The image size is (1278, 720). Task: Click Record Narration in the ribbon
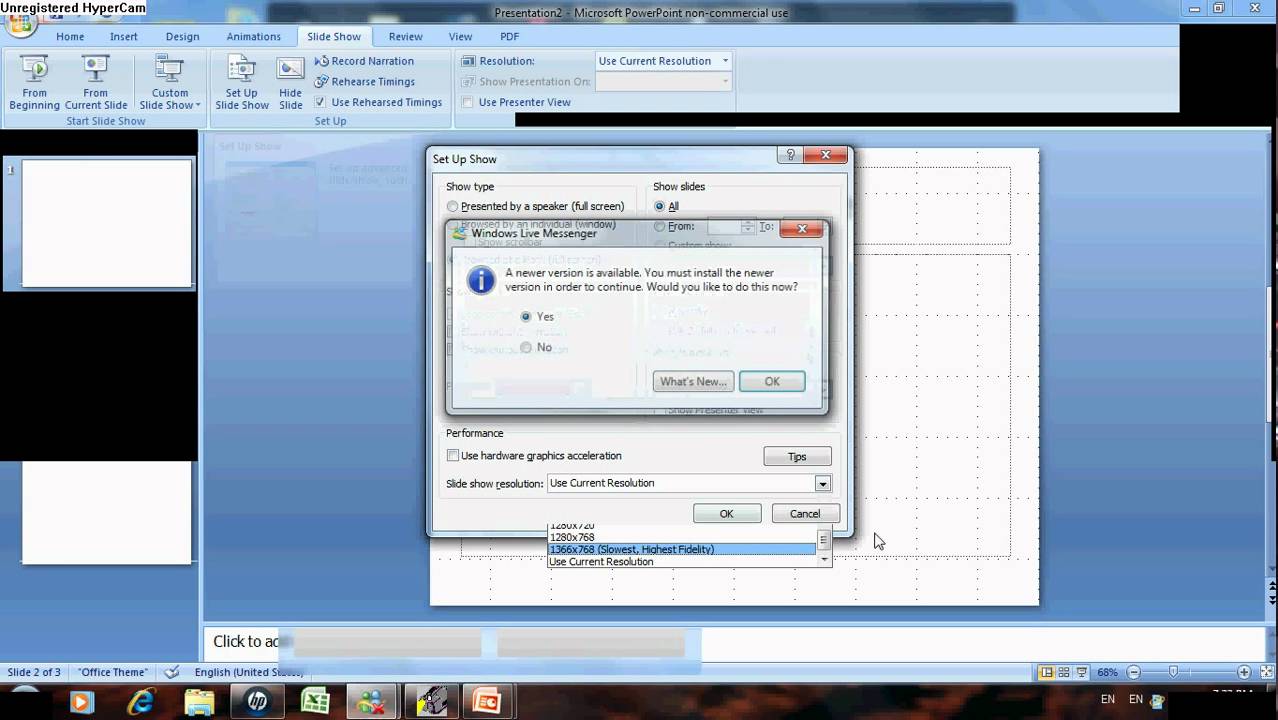coord(364,61)
